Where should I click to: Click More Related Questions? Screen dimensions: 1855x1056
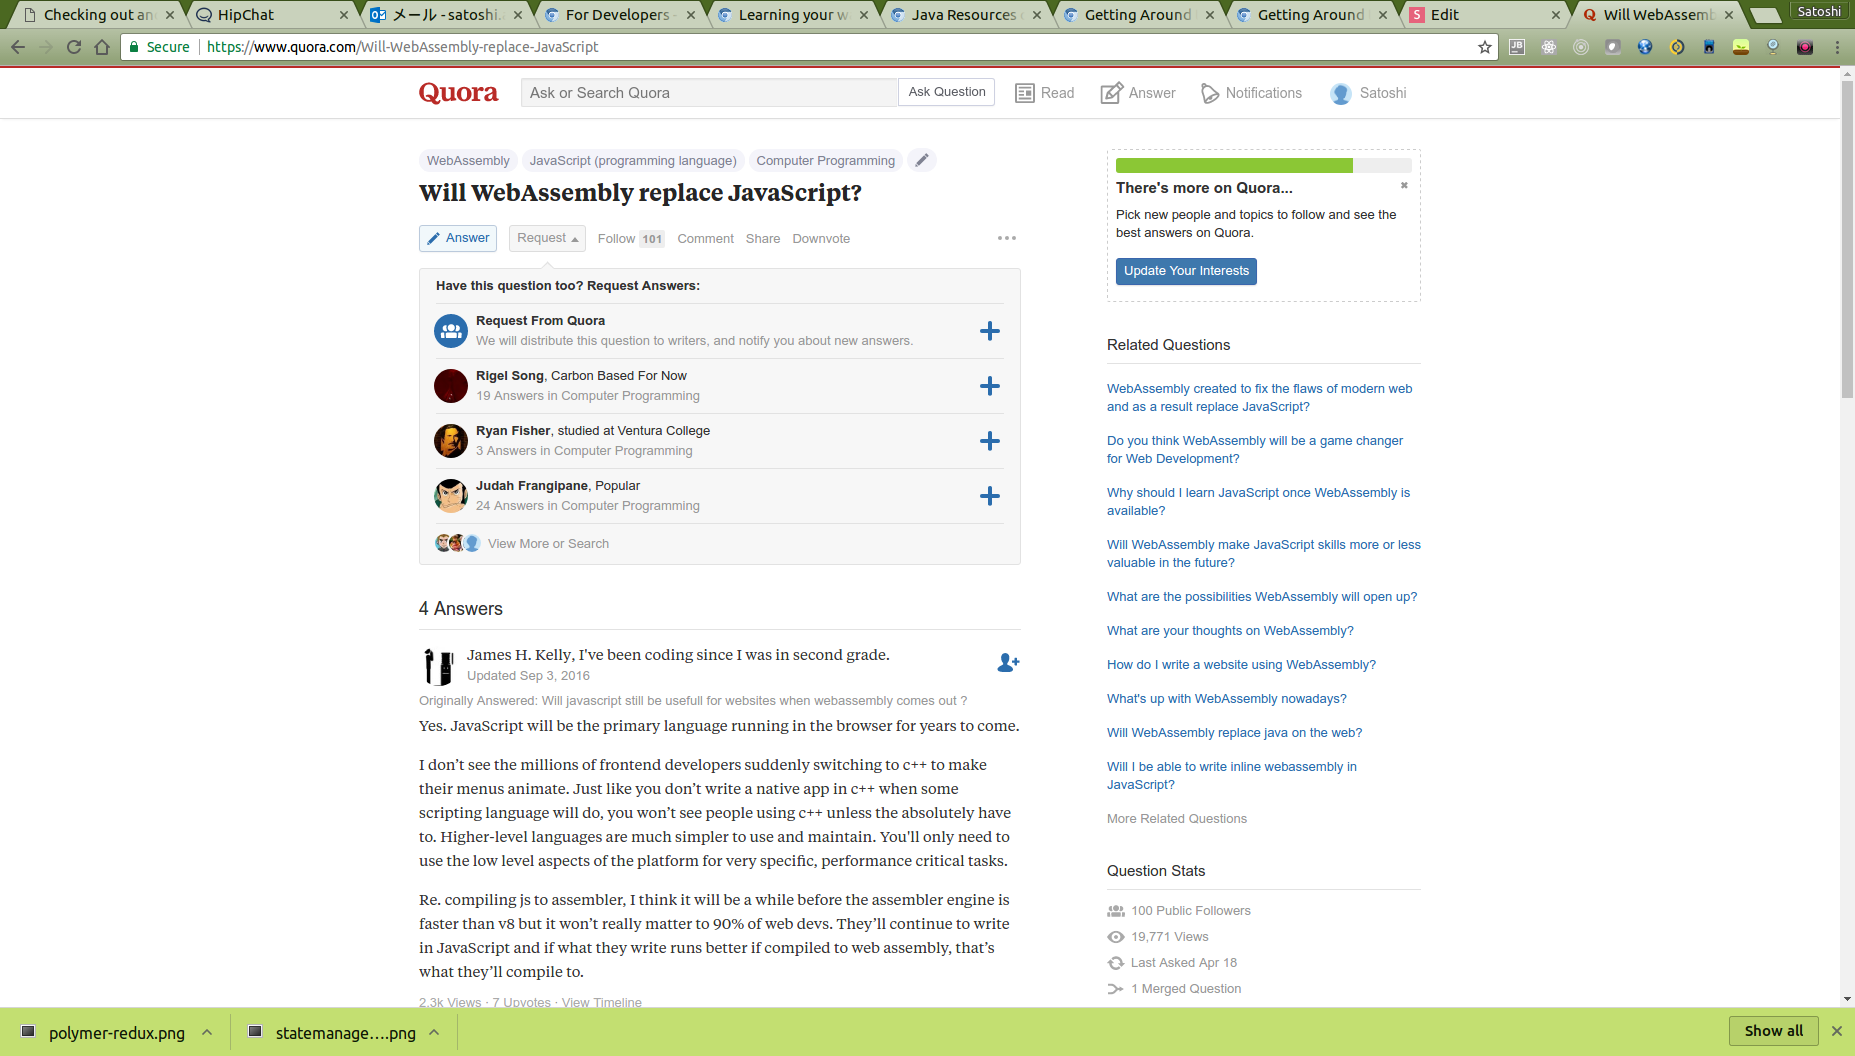[x=1177, y=819]
